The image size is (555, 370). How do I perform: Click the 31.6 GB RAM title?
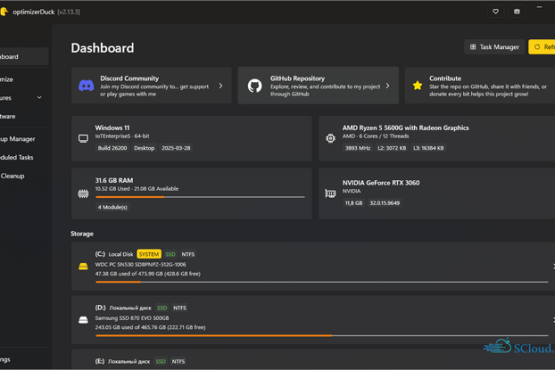tap(114, 180)
